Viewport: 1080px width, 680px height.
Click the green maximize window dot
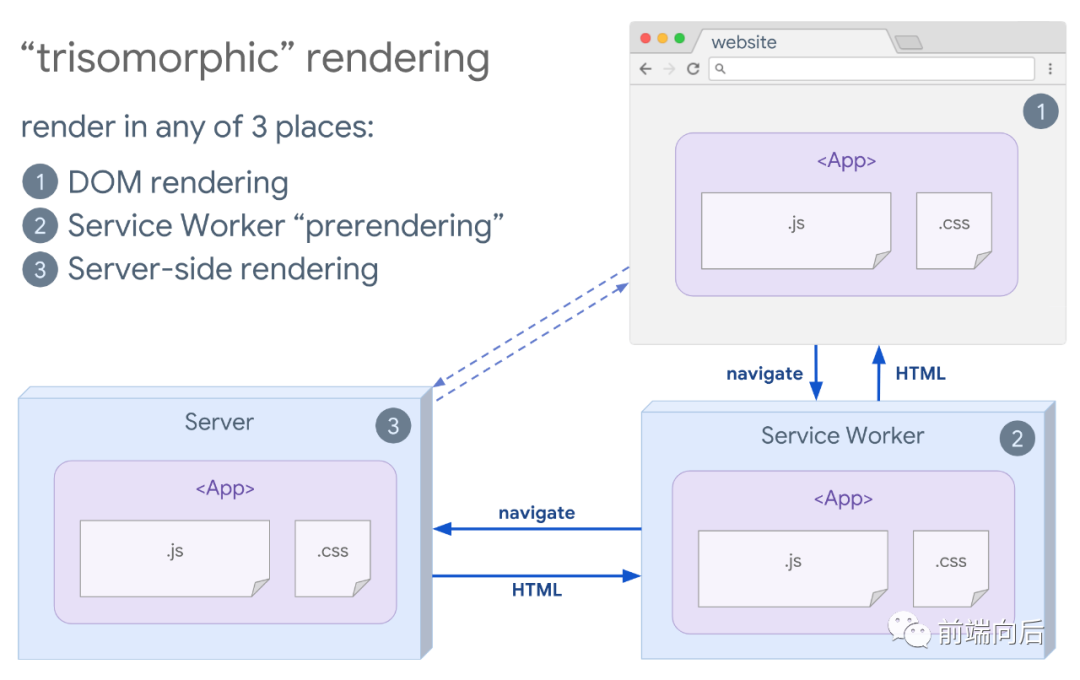pos(680,39)
